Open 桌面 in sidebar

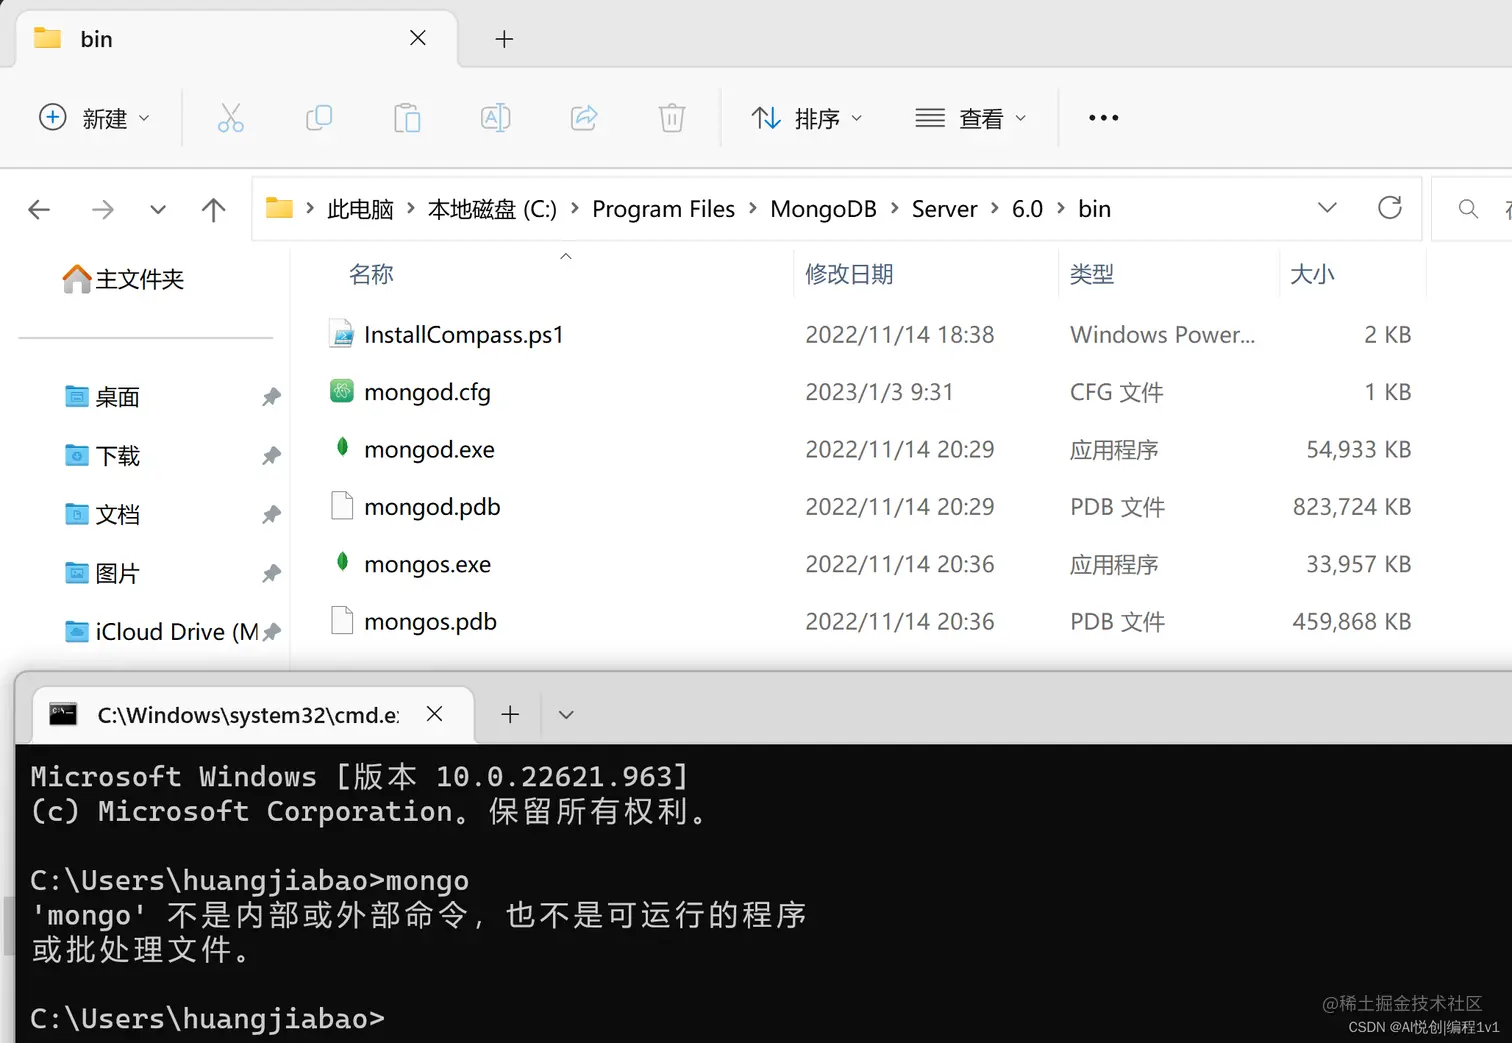[x=103, y=397]
